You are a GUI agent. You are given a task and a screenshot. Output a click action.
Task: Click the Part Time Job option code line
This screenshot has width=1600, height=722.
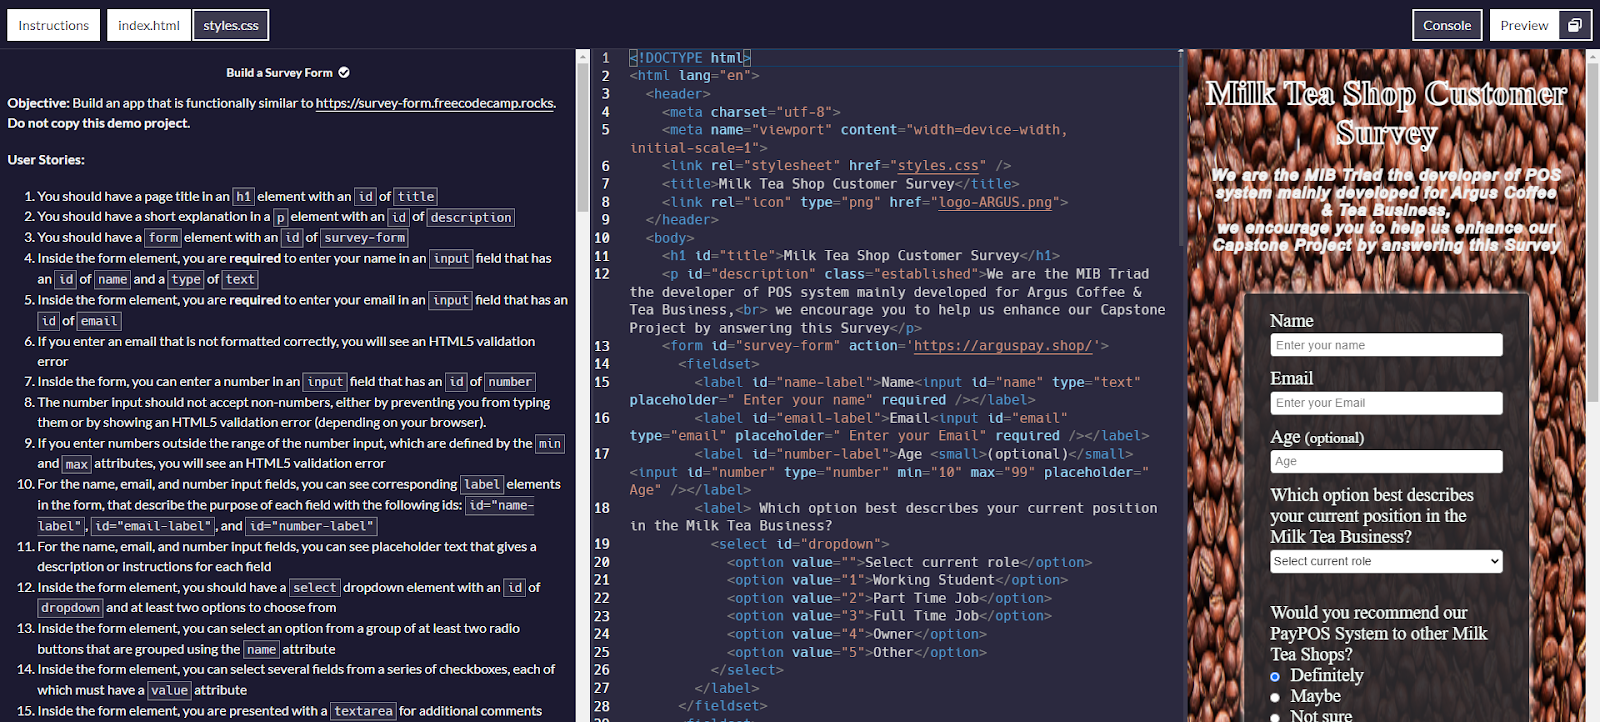point(889,598)
